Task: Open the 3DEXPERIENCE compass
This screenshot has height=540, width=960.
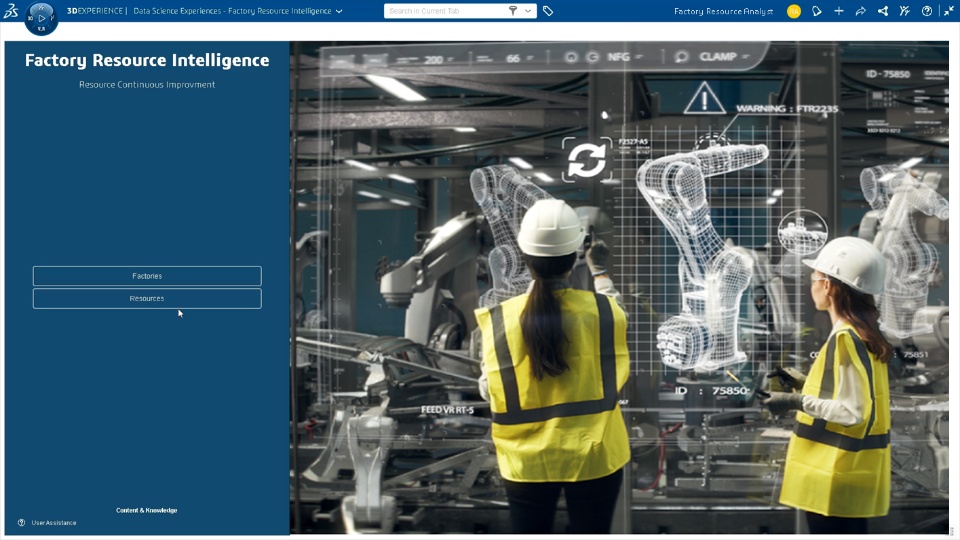Action: 41,18
